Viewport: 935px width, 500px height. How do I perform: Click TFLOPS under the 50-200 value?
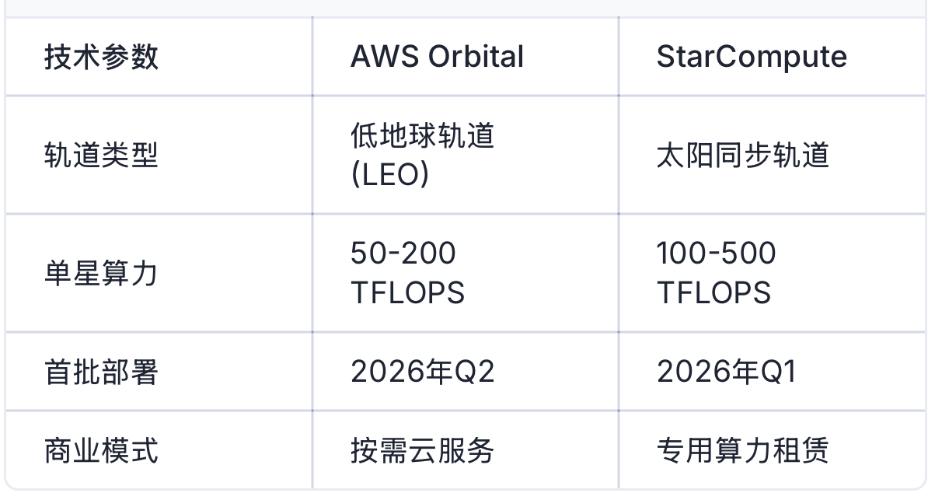(x=407, y=293)
